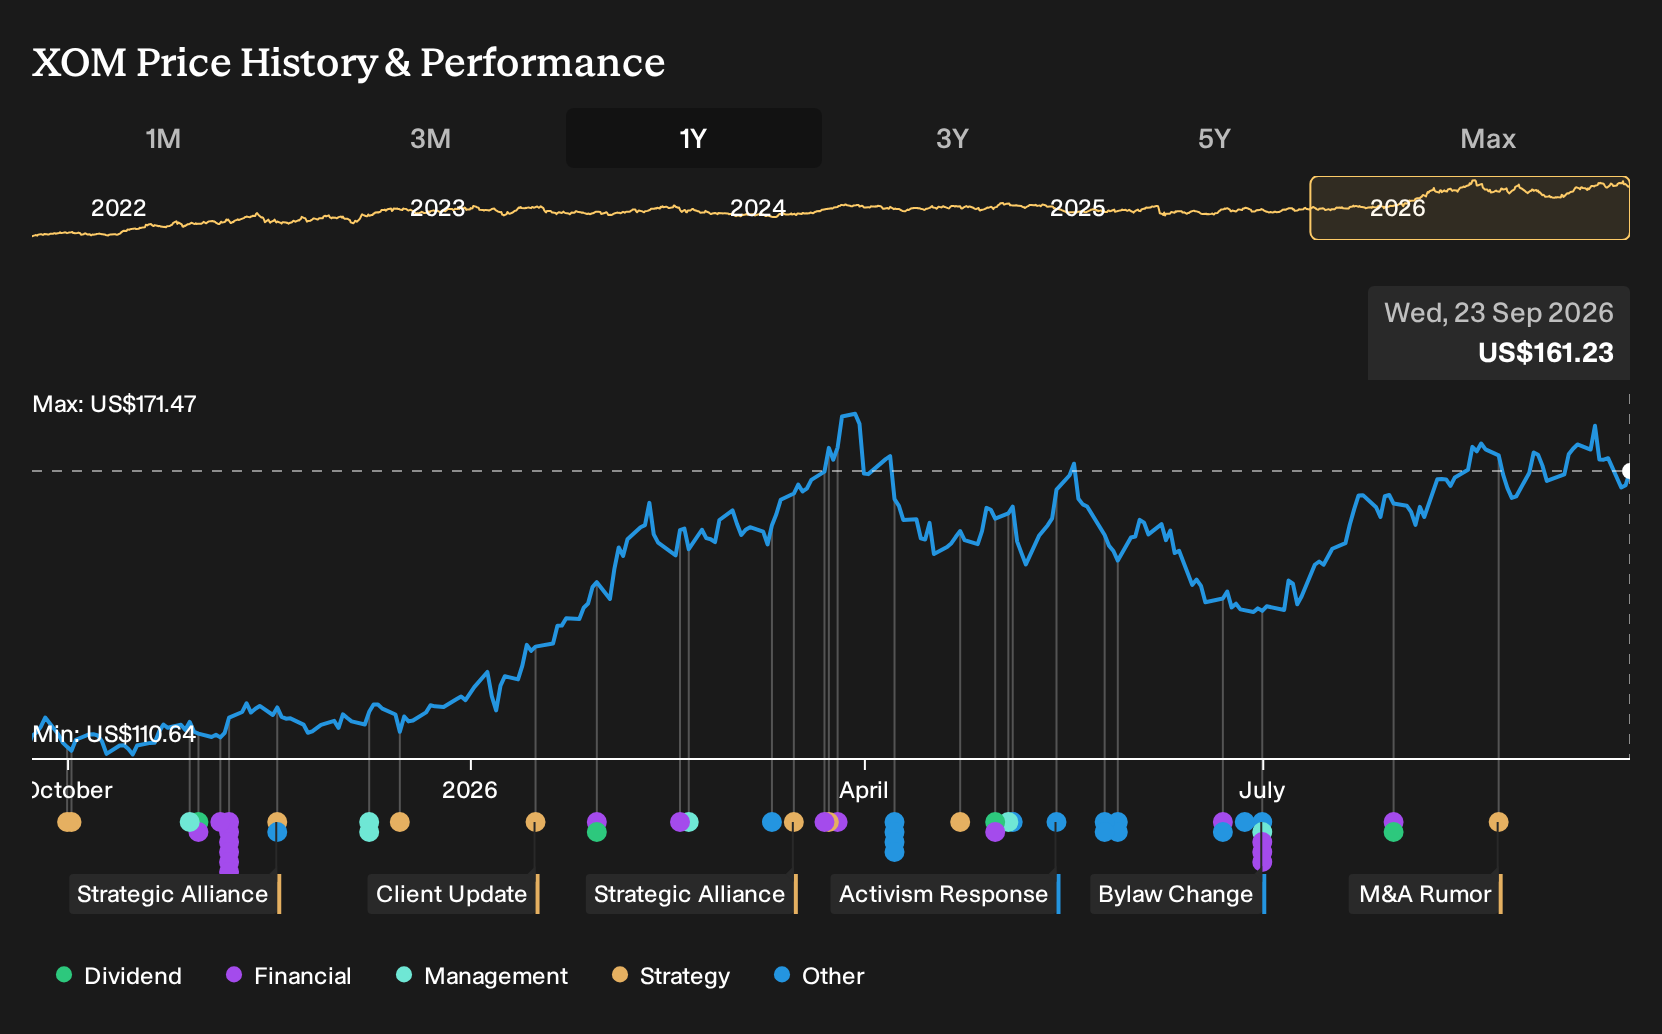Screen dimensions: 1662x1034
Task: Click the April axis label
Action: [x=863, y=790]
